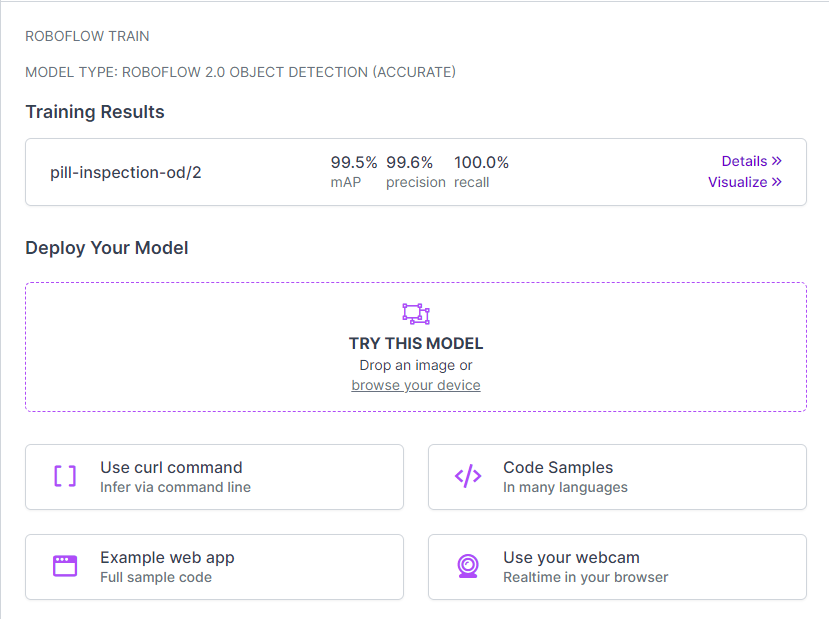This screenshot has height=619, width=829.
Task: Open the Use your webcam card
Action: [617, 567]
